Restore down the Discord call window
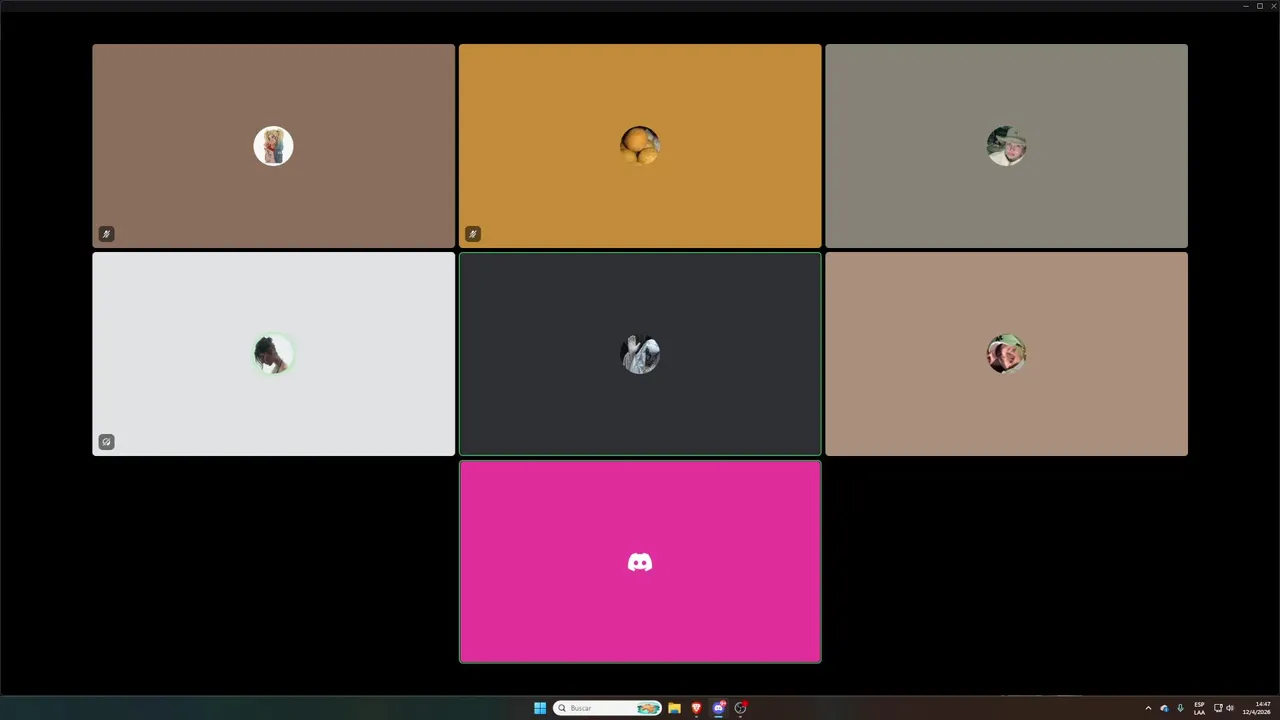 pos(1259,6)
